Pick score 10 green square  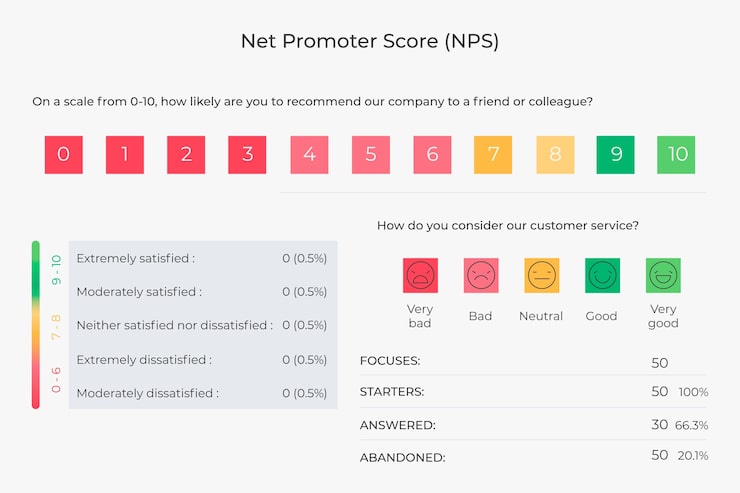(677, 155)
